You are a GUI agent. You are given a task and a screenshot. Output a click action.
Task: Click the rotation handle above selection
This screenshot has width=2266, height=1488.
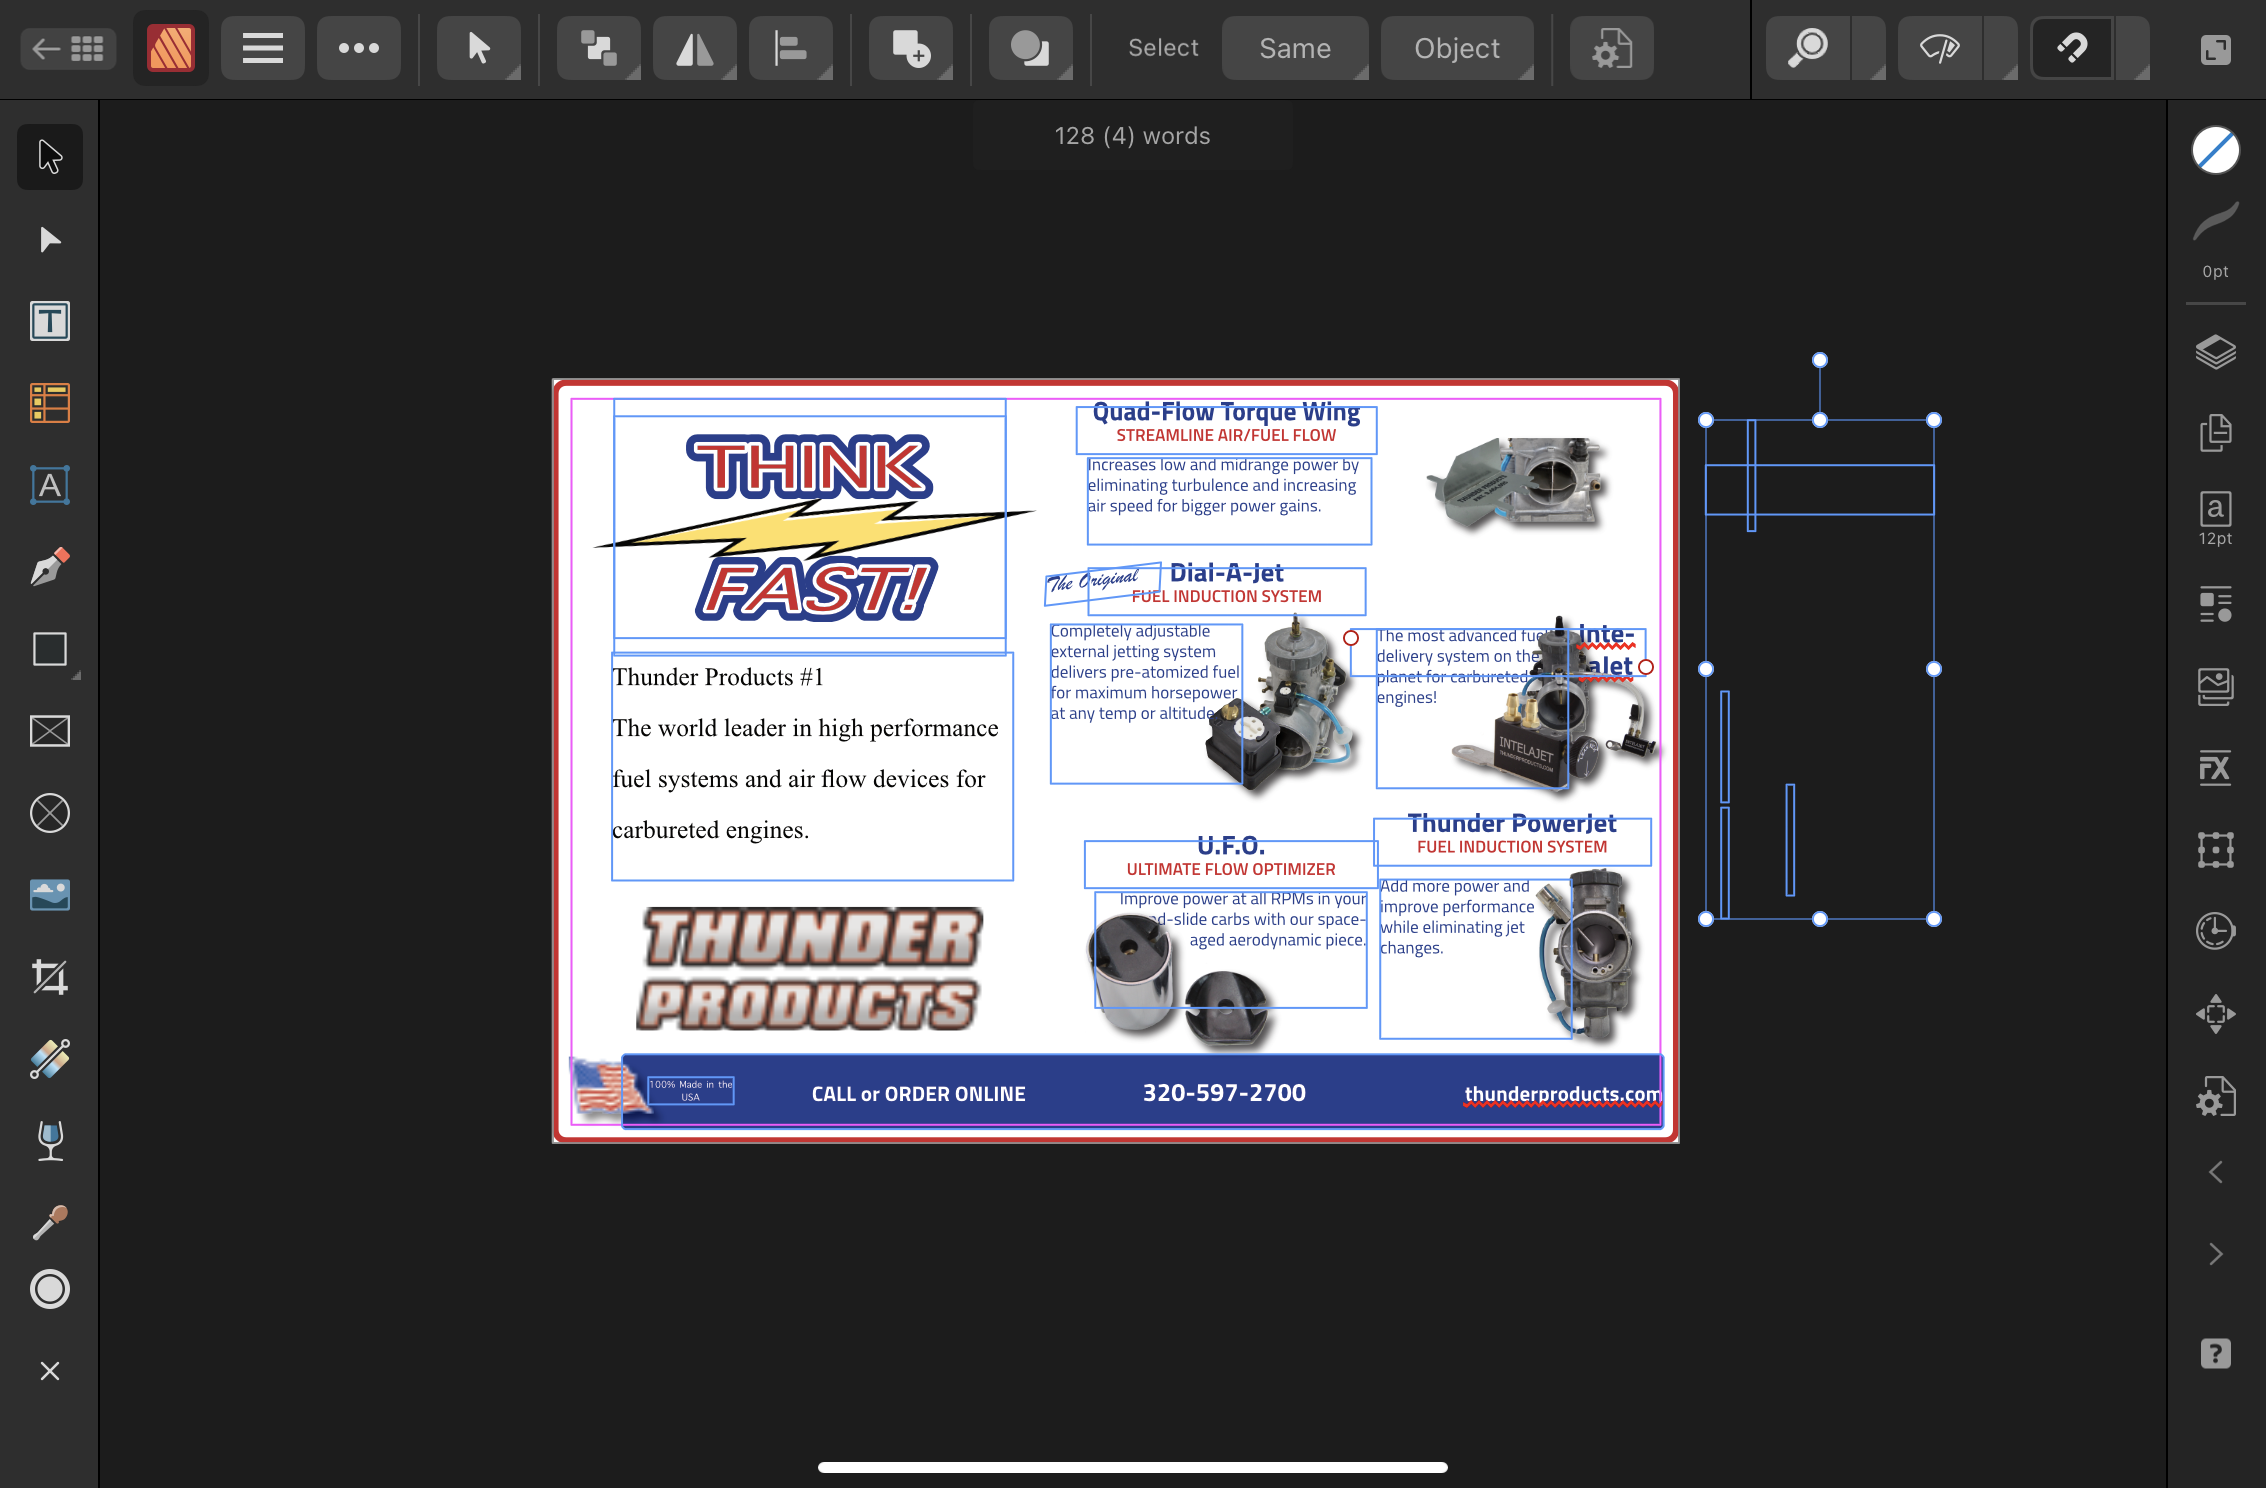1820,360
